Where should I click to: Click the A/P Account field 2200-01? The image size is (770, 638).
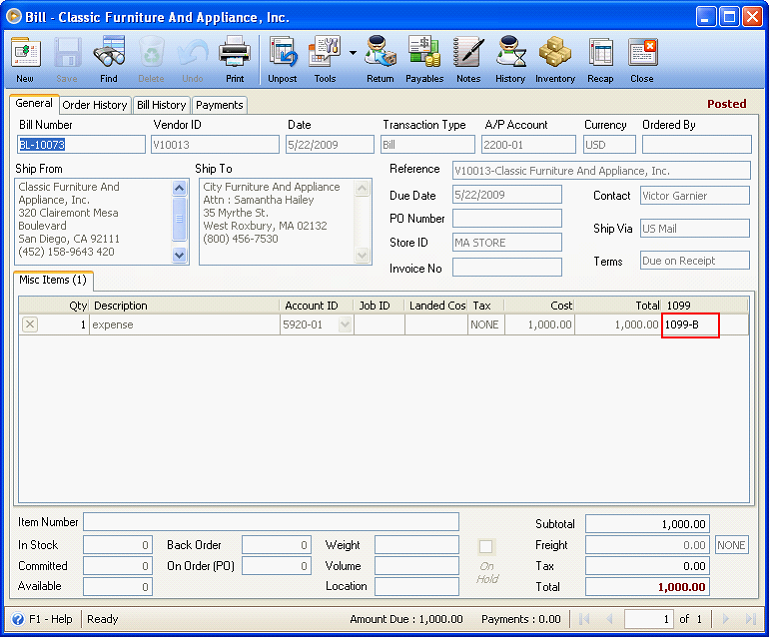[528, 145]
